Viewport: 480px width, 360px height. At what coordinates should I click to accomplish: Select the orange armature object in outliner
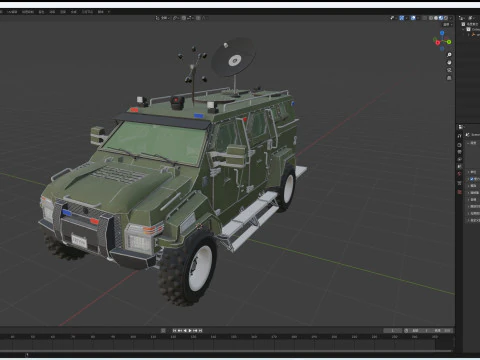pyautogui.click(x=474, y=35)
